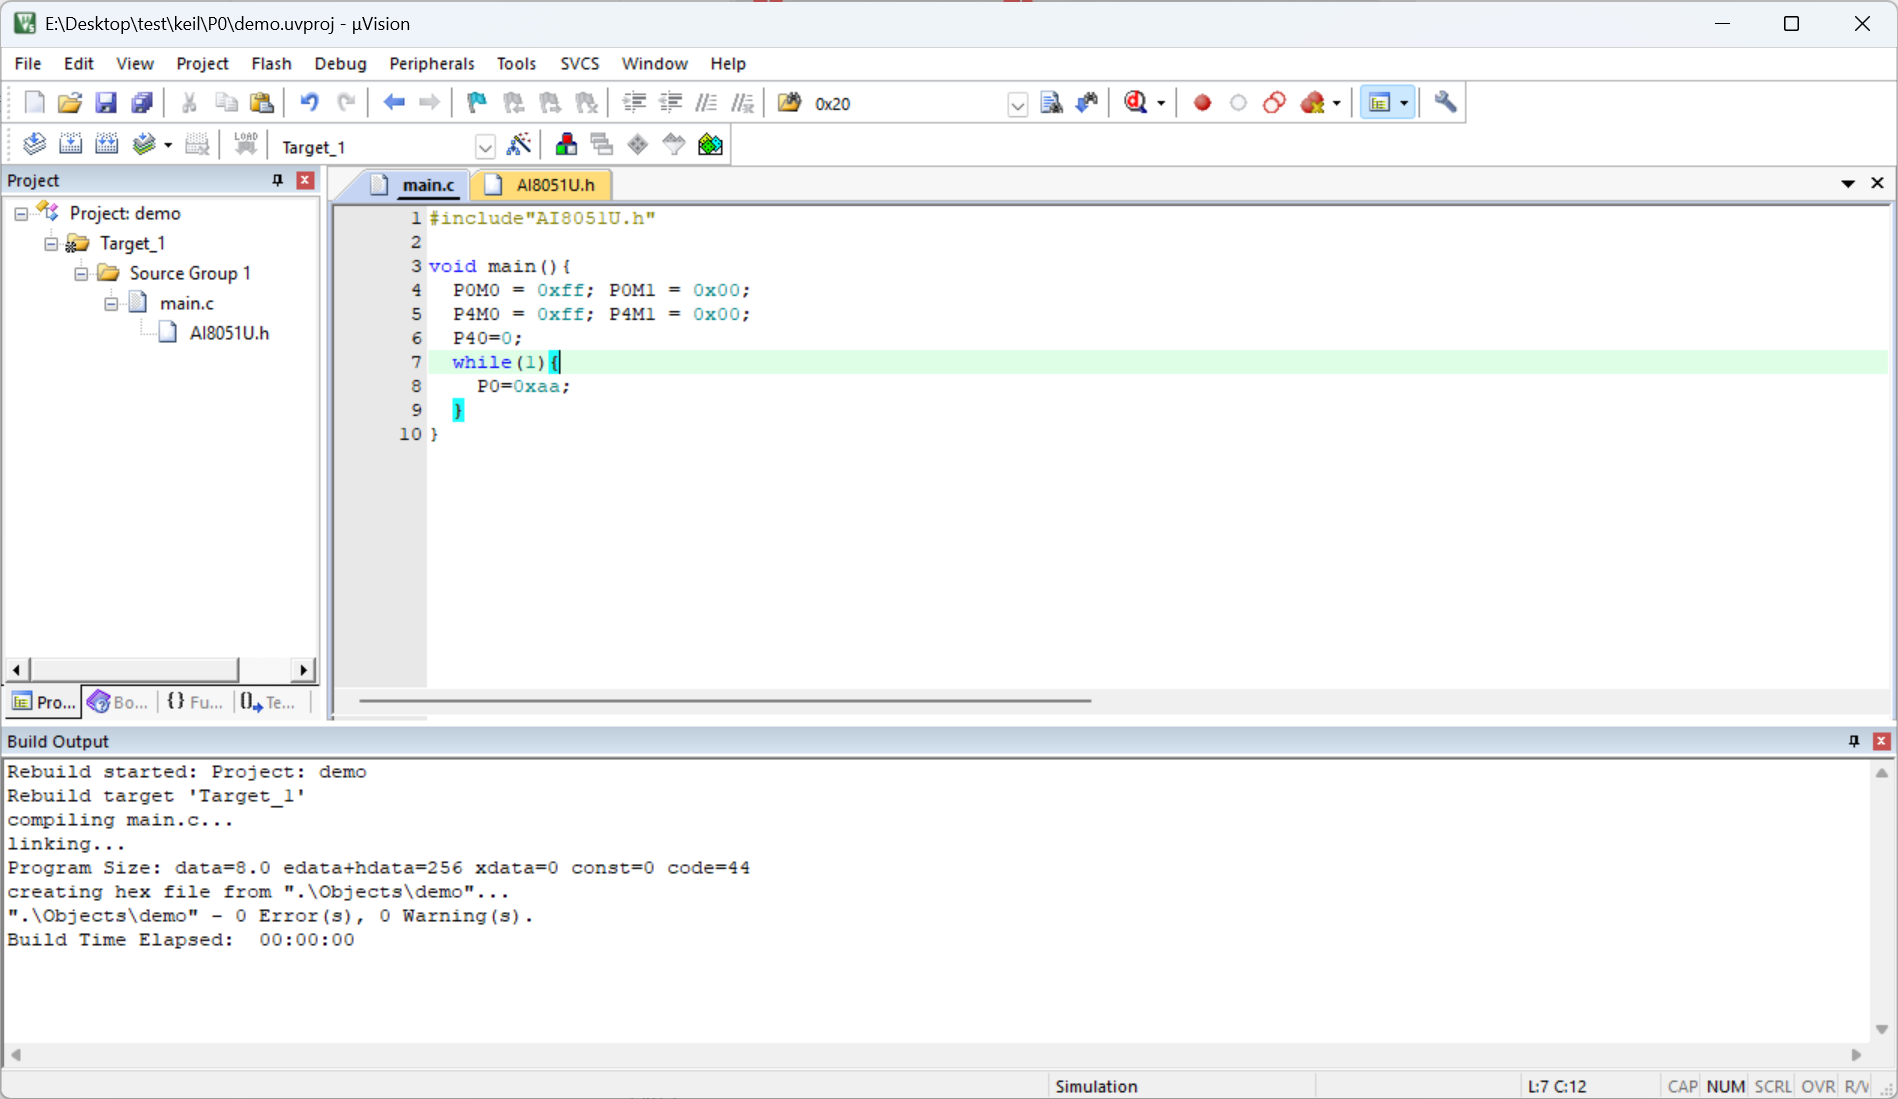Toggle the Project window view button
This screenshot has width=1898, height=1099.
(x=1379, y=103)
